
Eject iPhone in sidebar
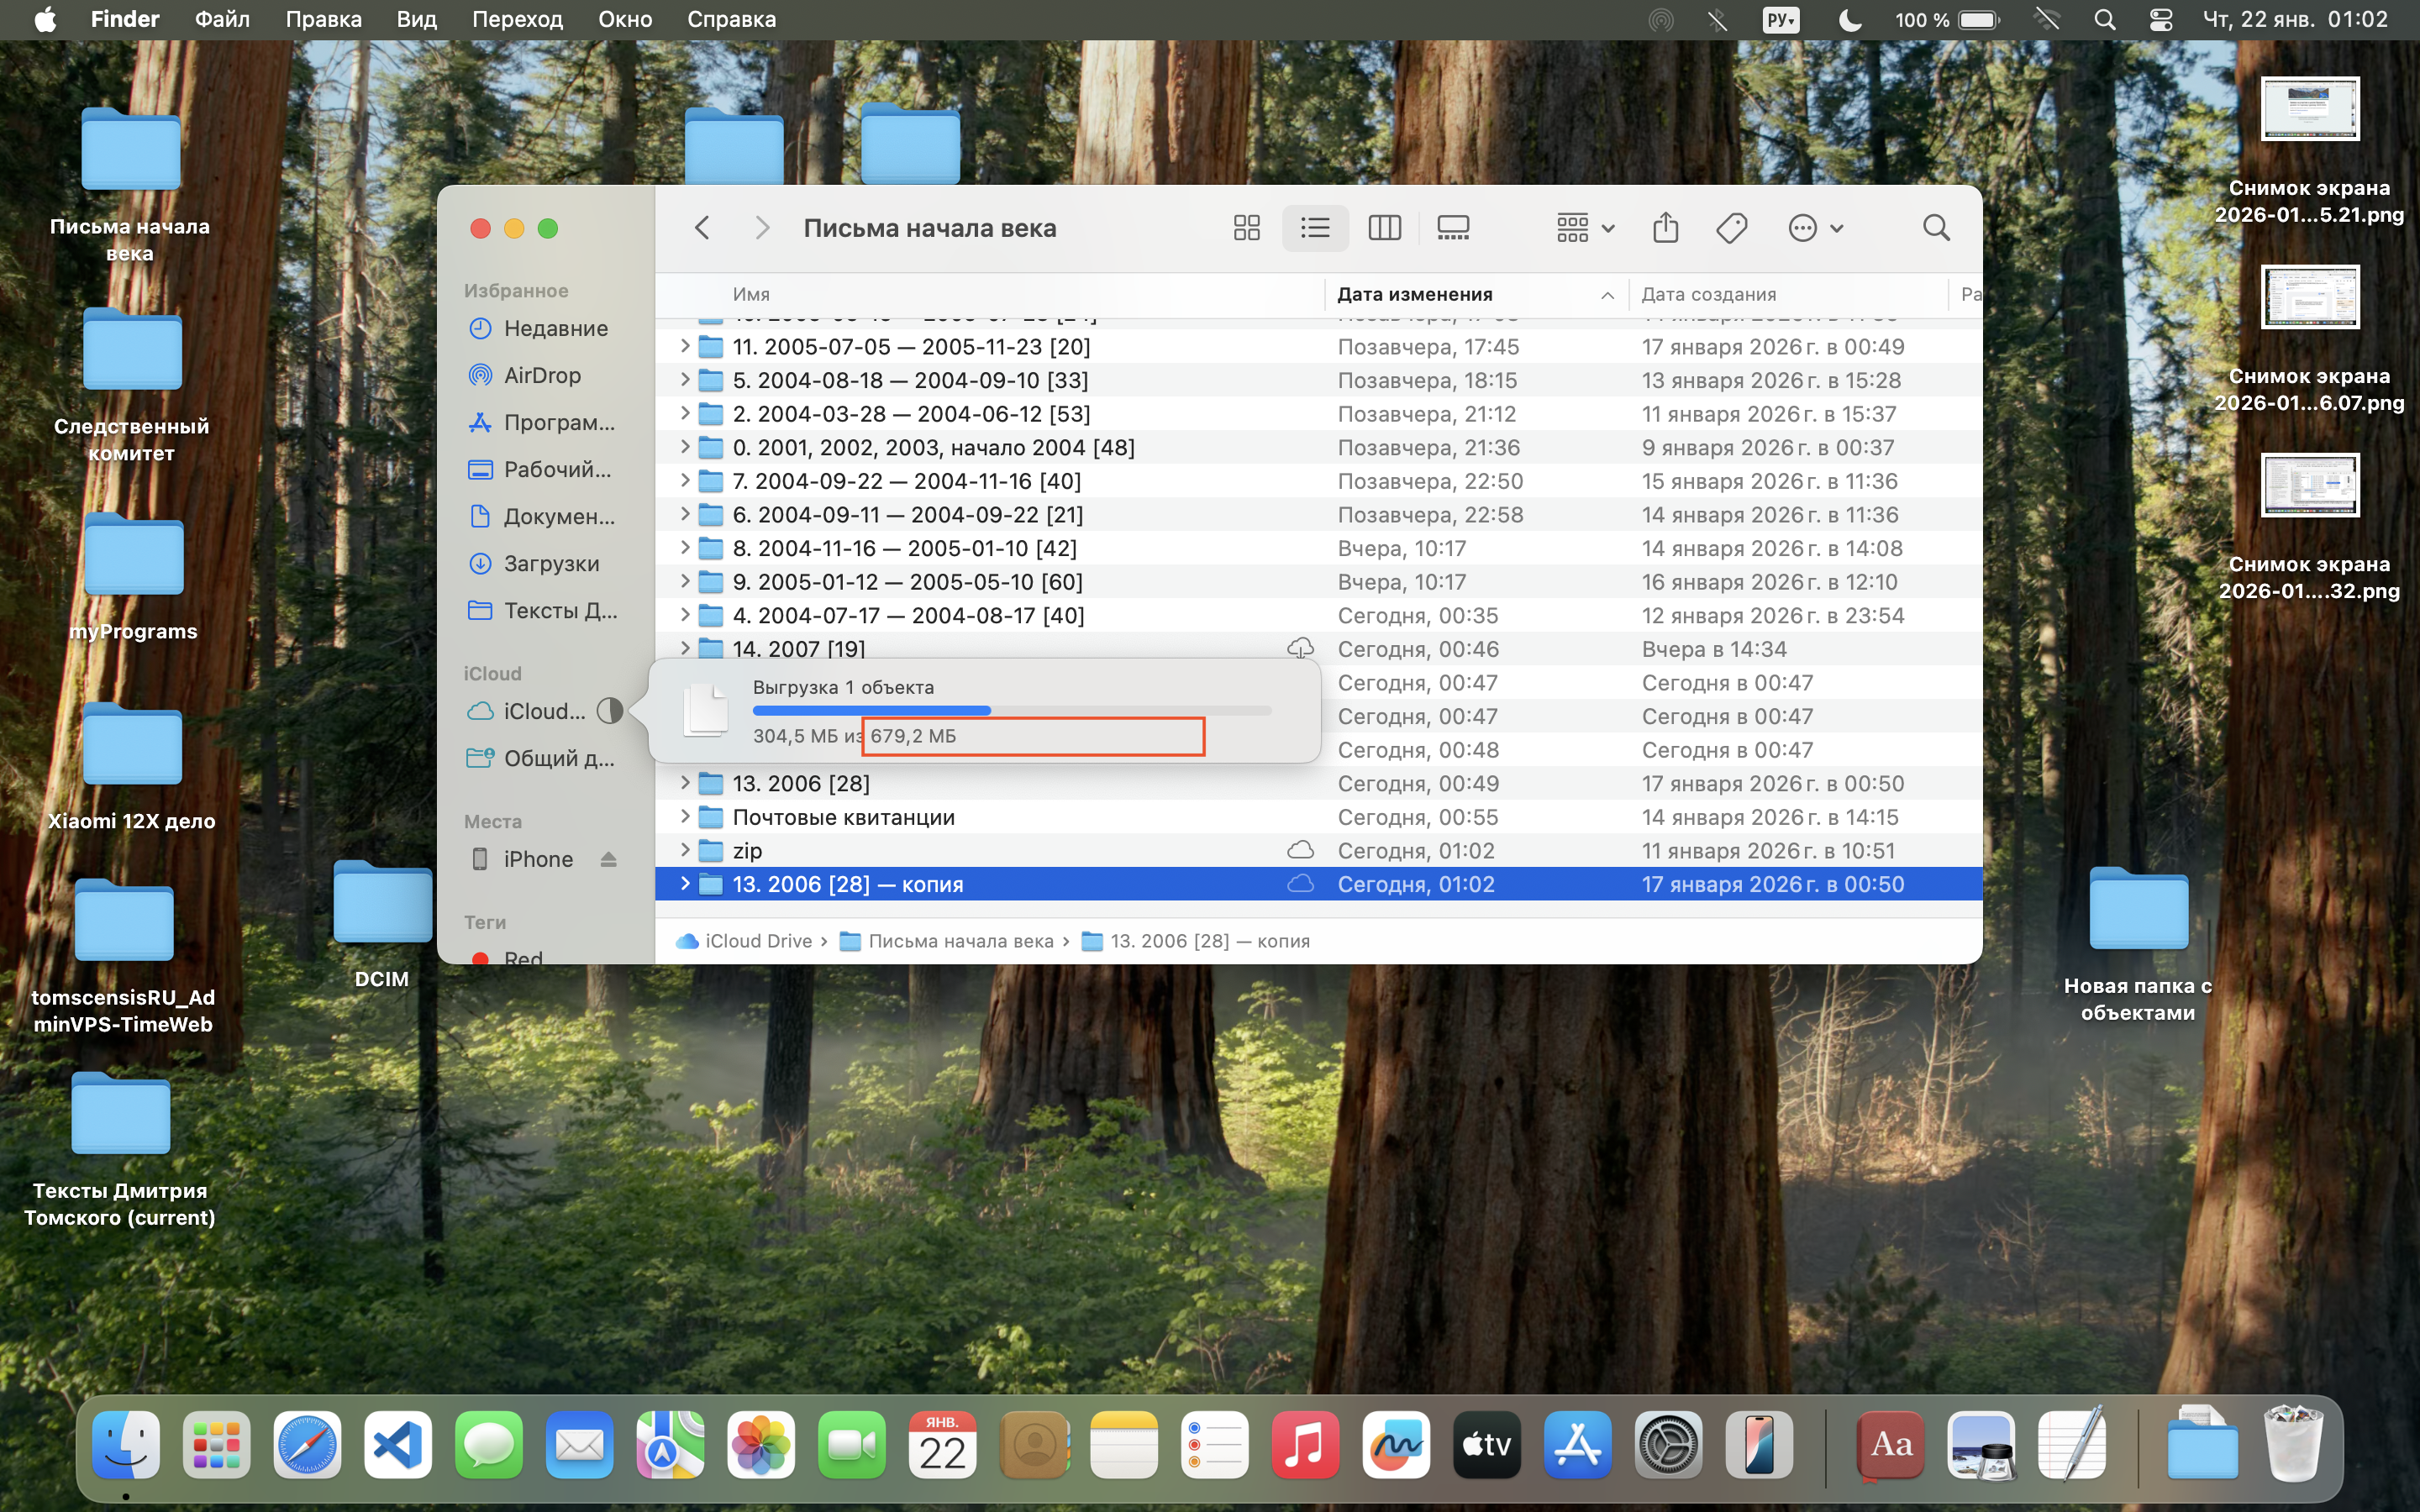coord(608,859)
